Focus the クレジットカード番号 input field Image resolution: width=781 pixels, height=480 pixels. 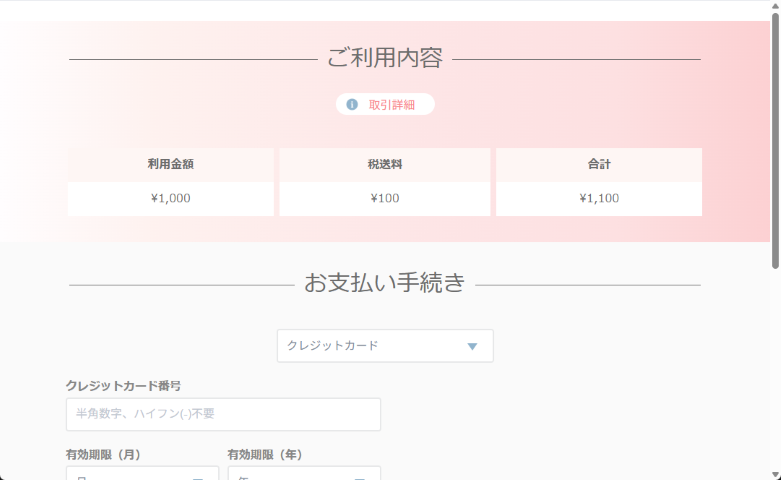click(x=223, y=414)
